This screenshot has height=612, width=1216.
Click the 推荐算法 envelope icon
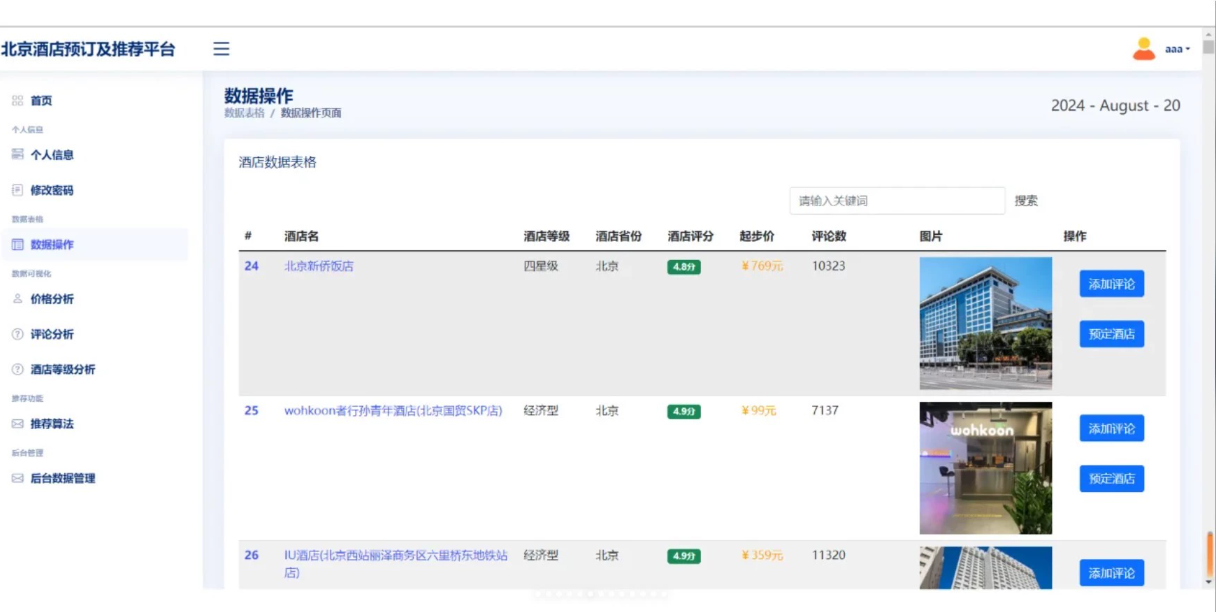[x=17, y=424]
